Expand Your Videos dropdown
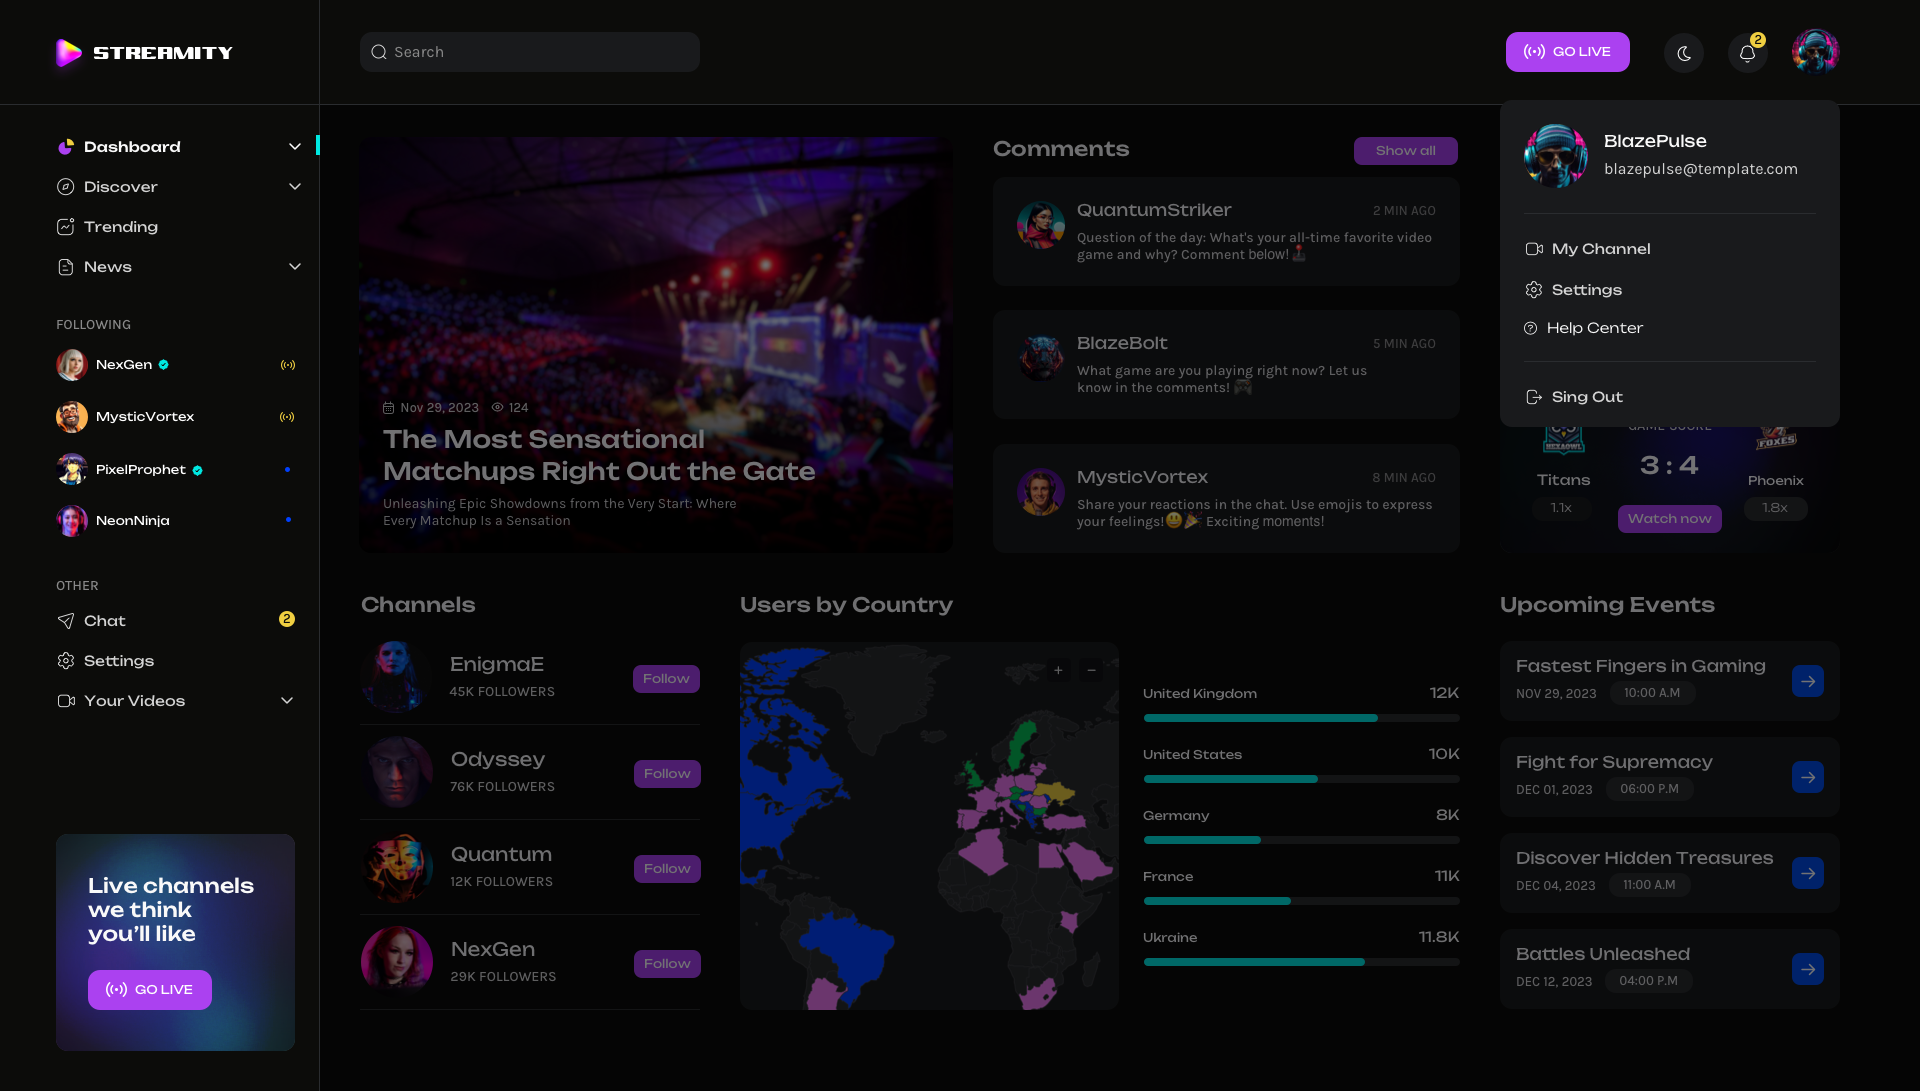 (287, 701)
